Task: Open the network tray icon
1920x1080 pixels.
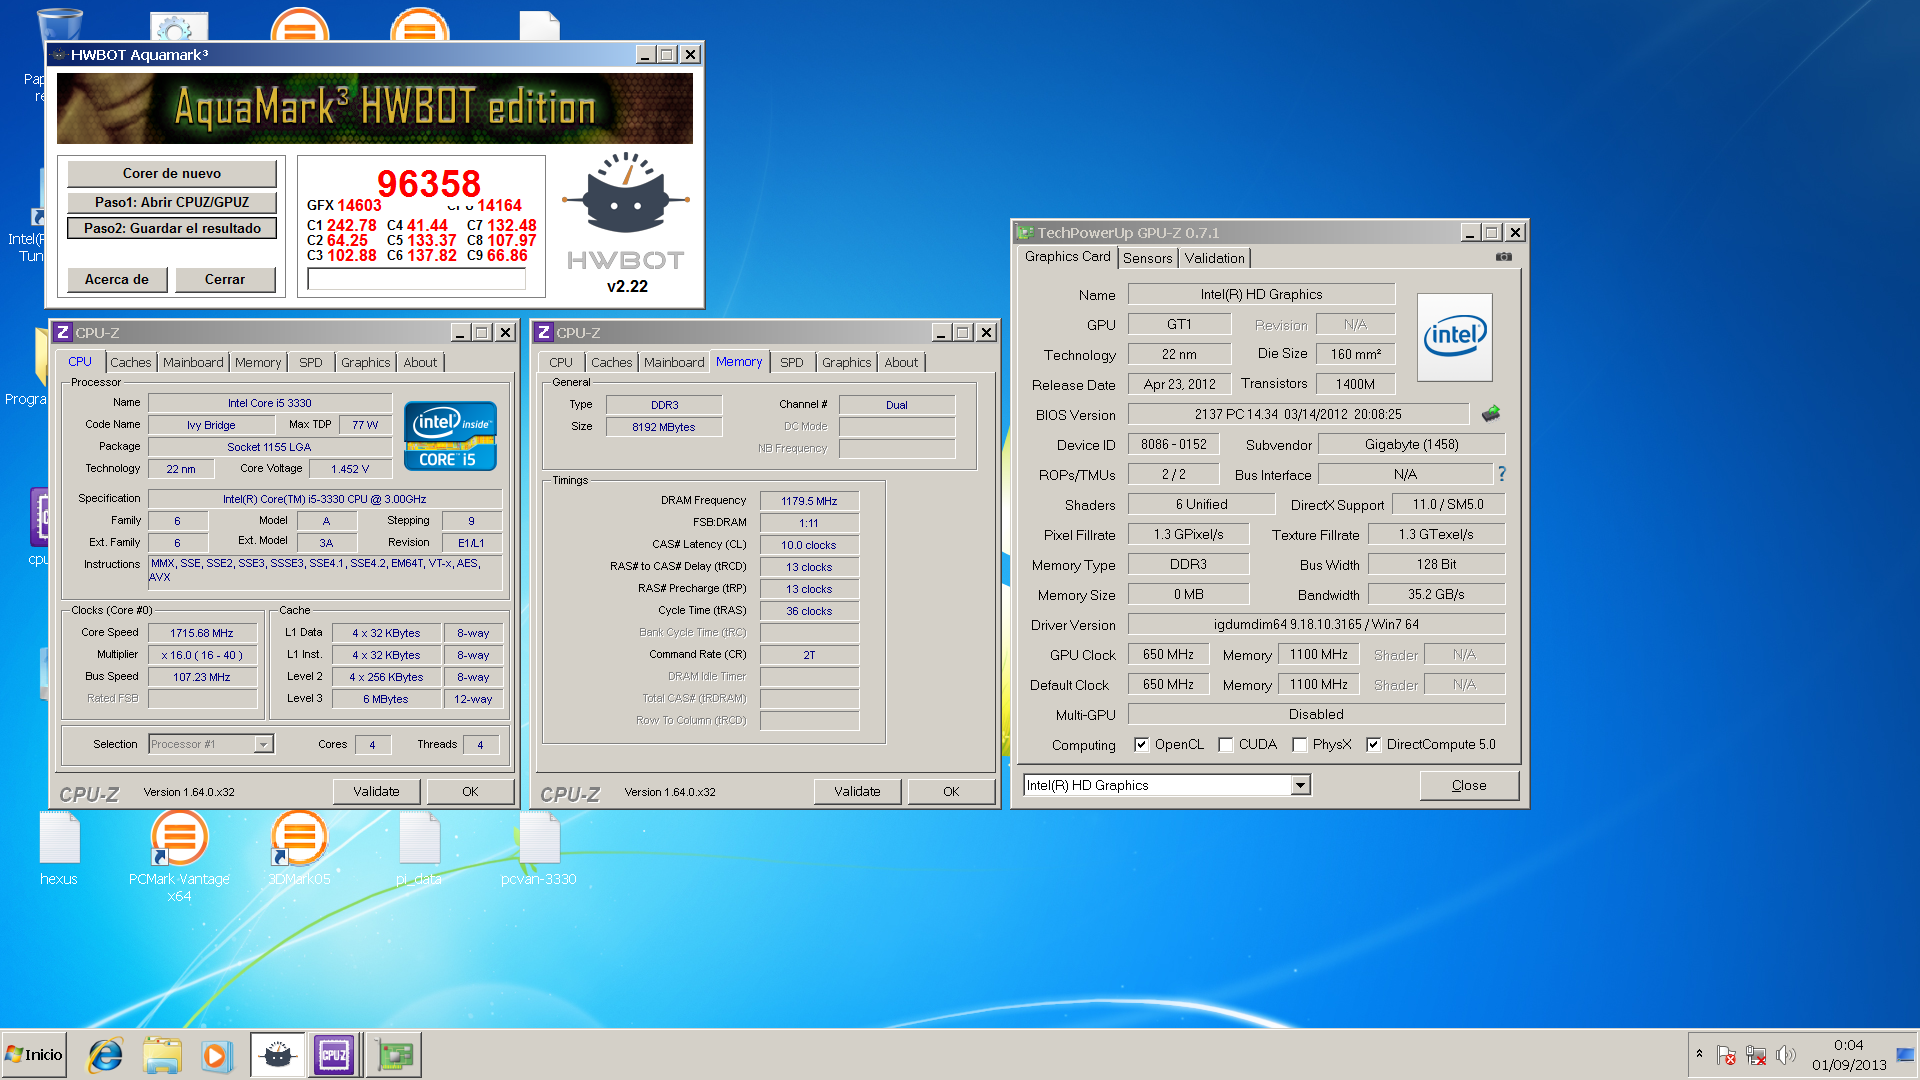Action: (1756, 1055)
